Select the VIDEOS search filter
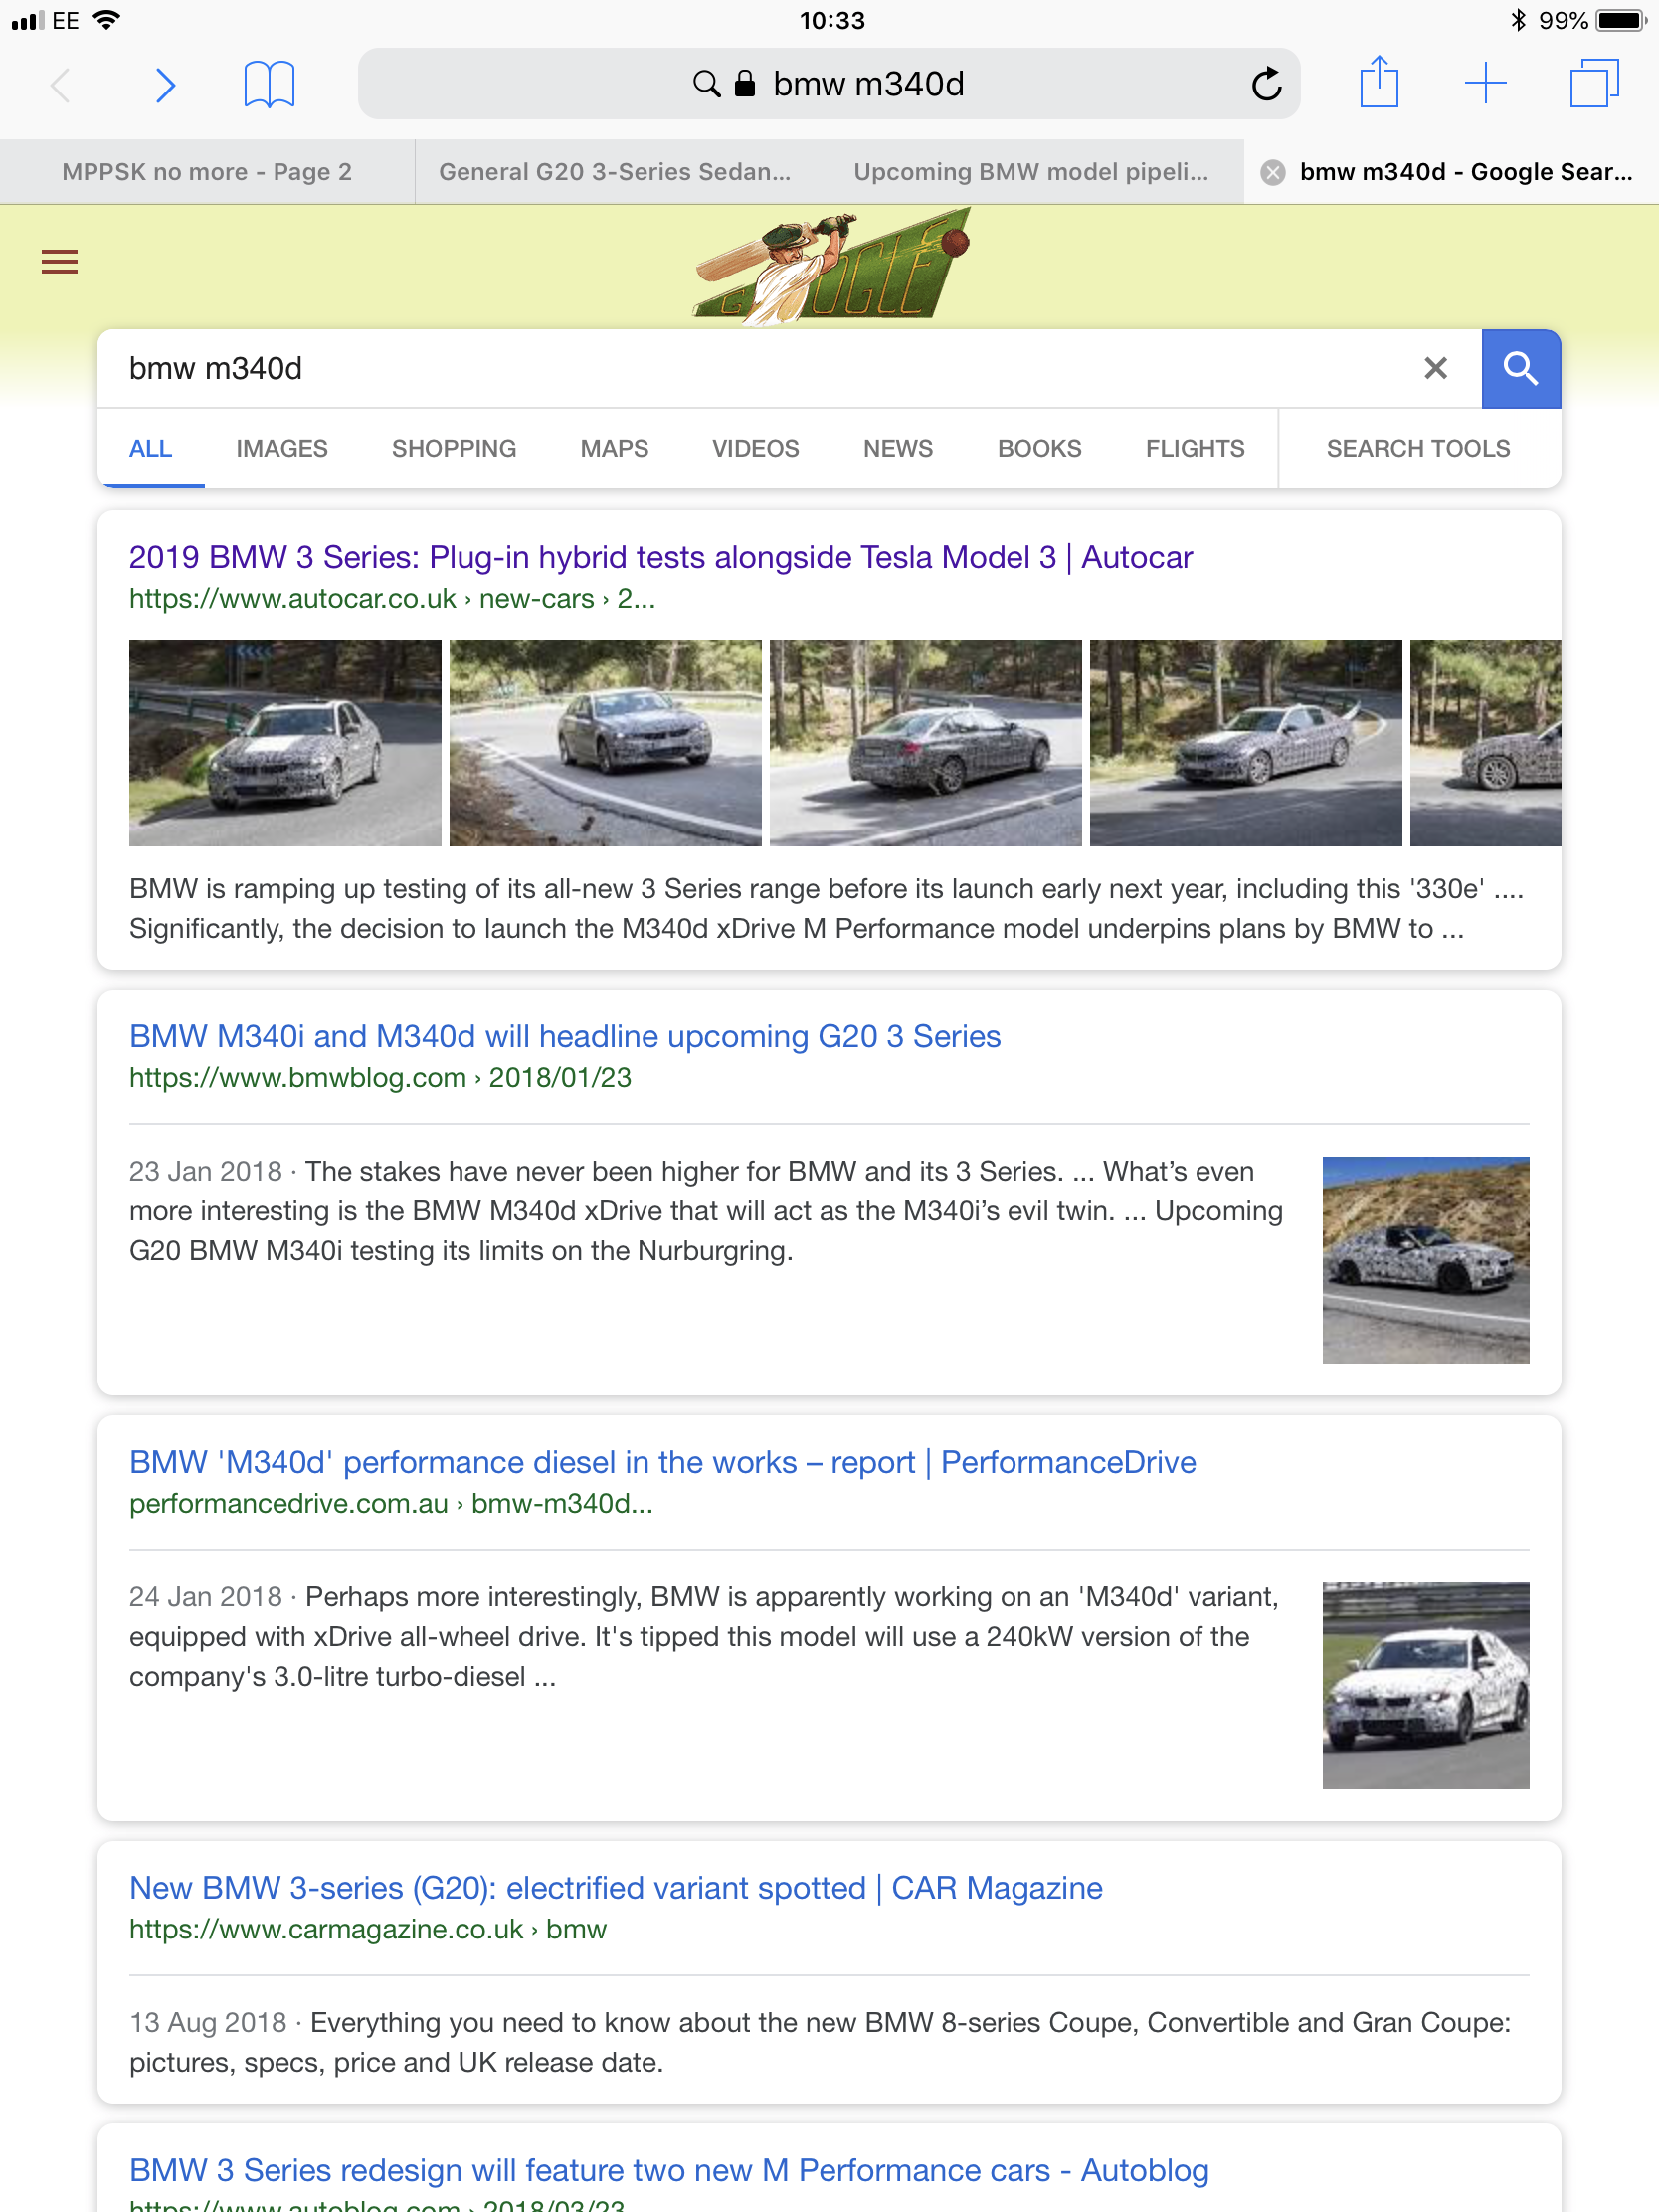This screenshot has height=2212, width=1659. coord(755,448)
